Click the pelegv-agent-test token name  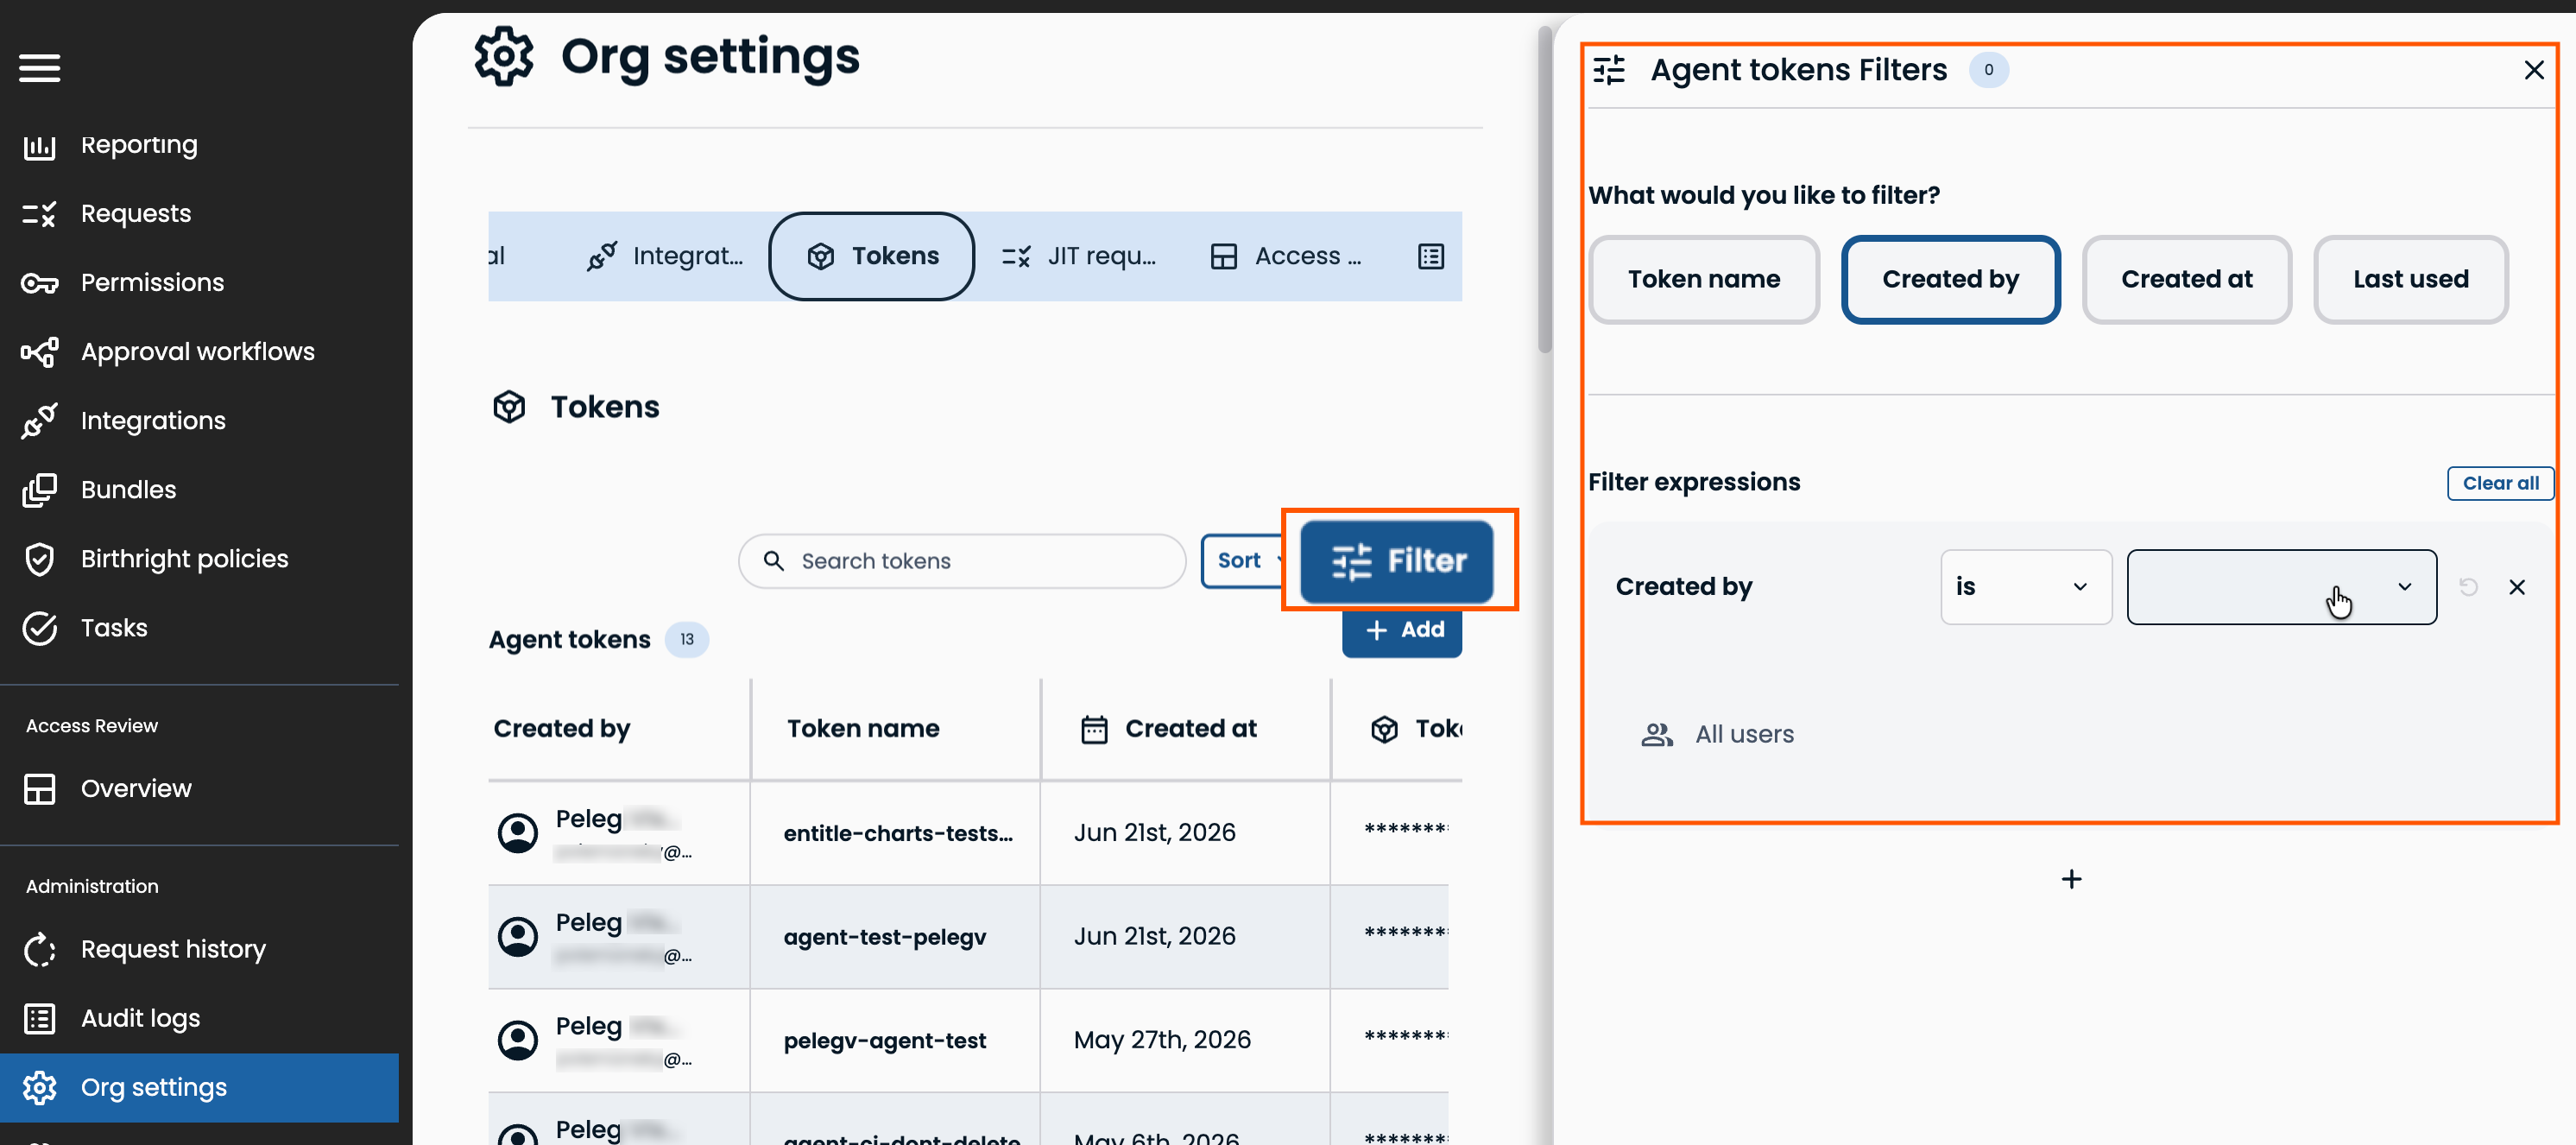885,1041
